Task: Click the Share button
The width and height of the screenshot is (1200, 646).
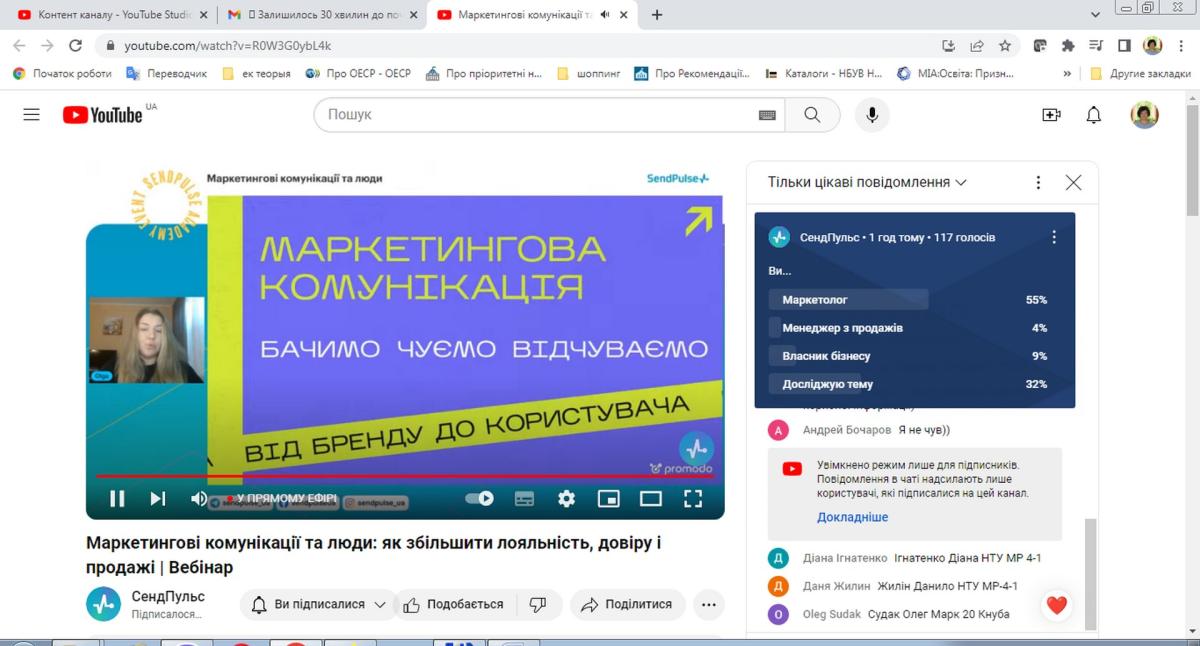Action: click(627, 605)
